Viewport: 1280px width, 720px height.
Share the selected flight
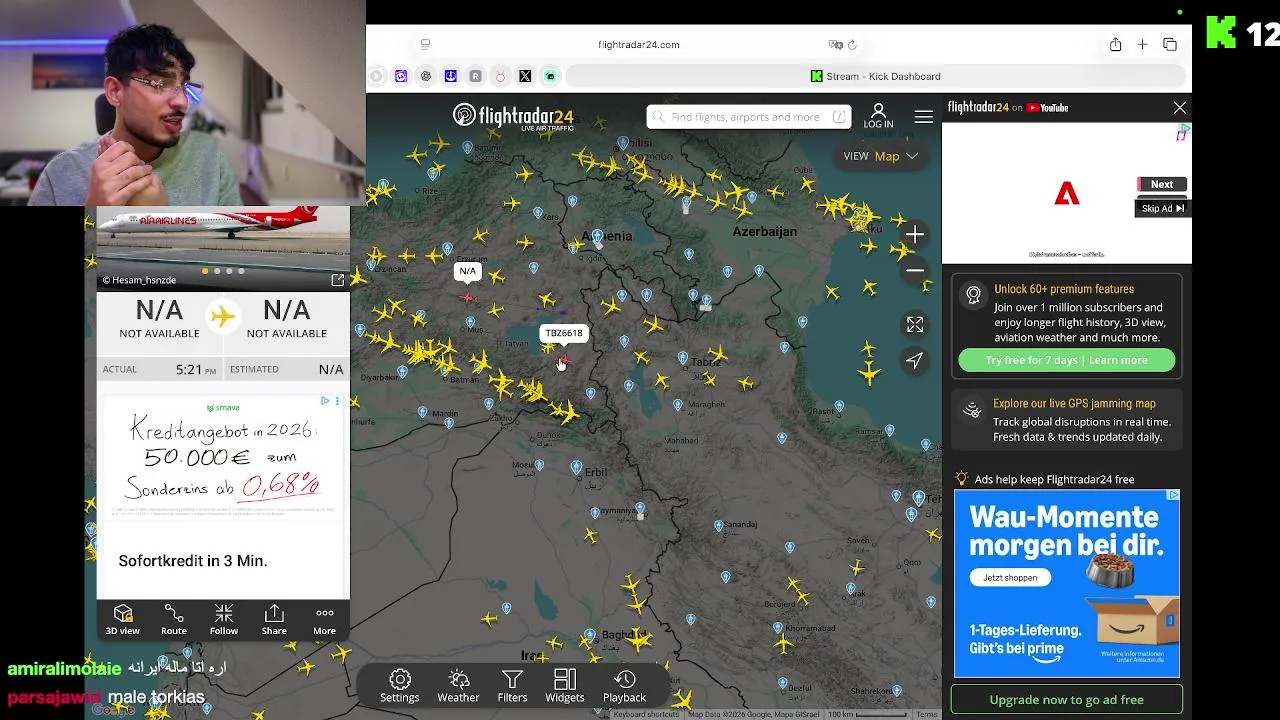274,620
